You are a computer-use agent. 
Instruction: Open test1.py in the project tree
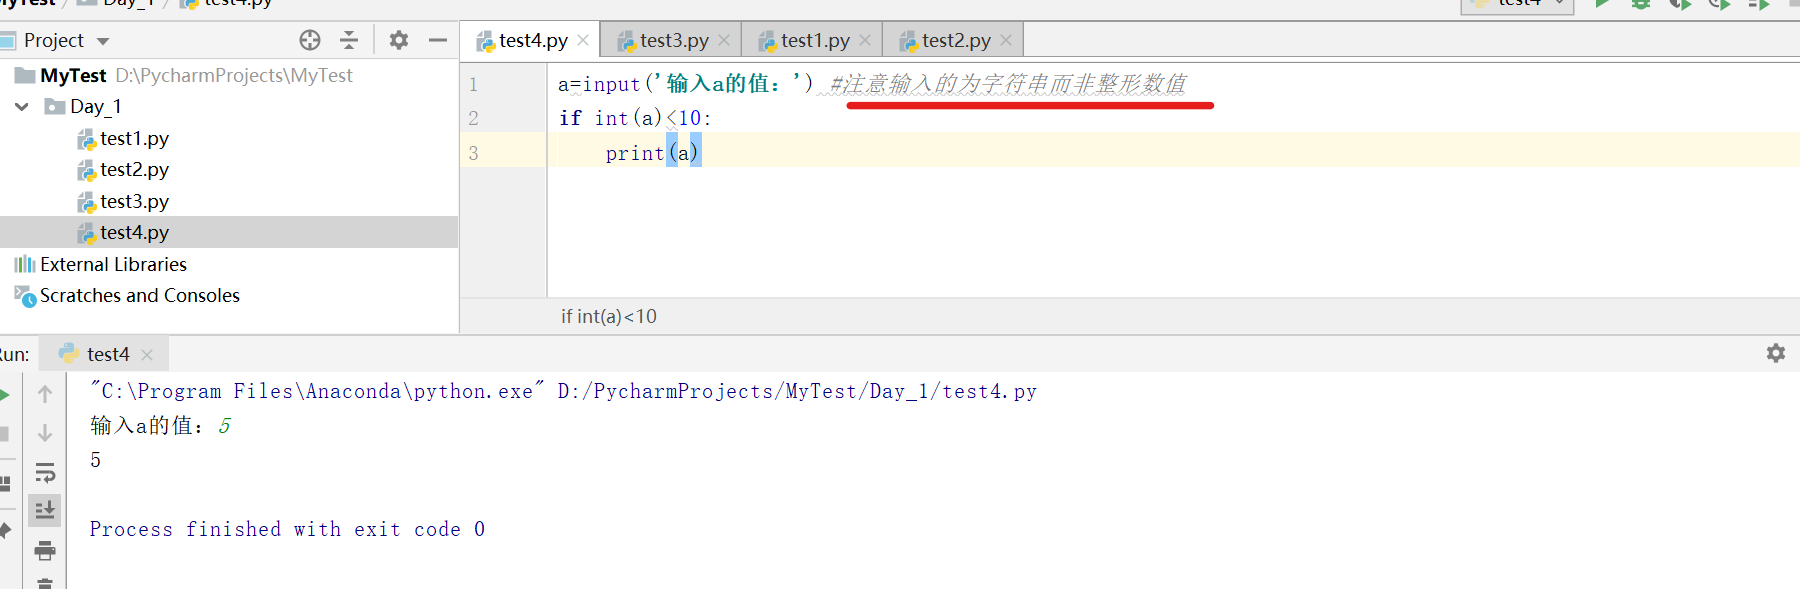pyautogui.click(x=134, y=138)
